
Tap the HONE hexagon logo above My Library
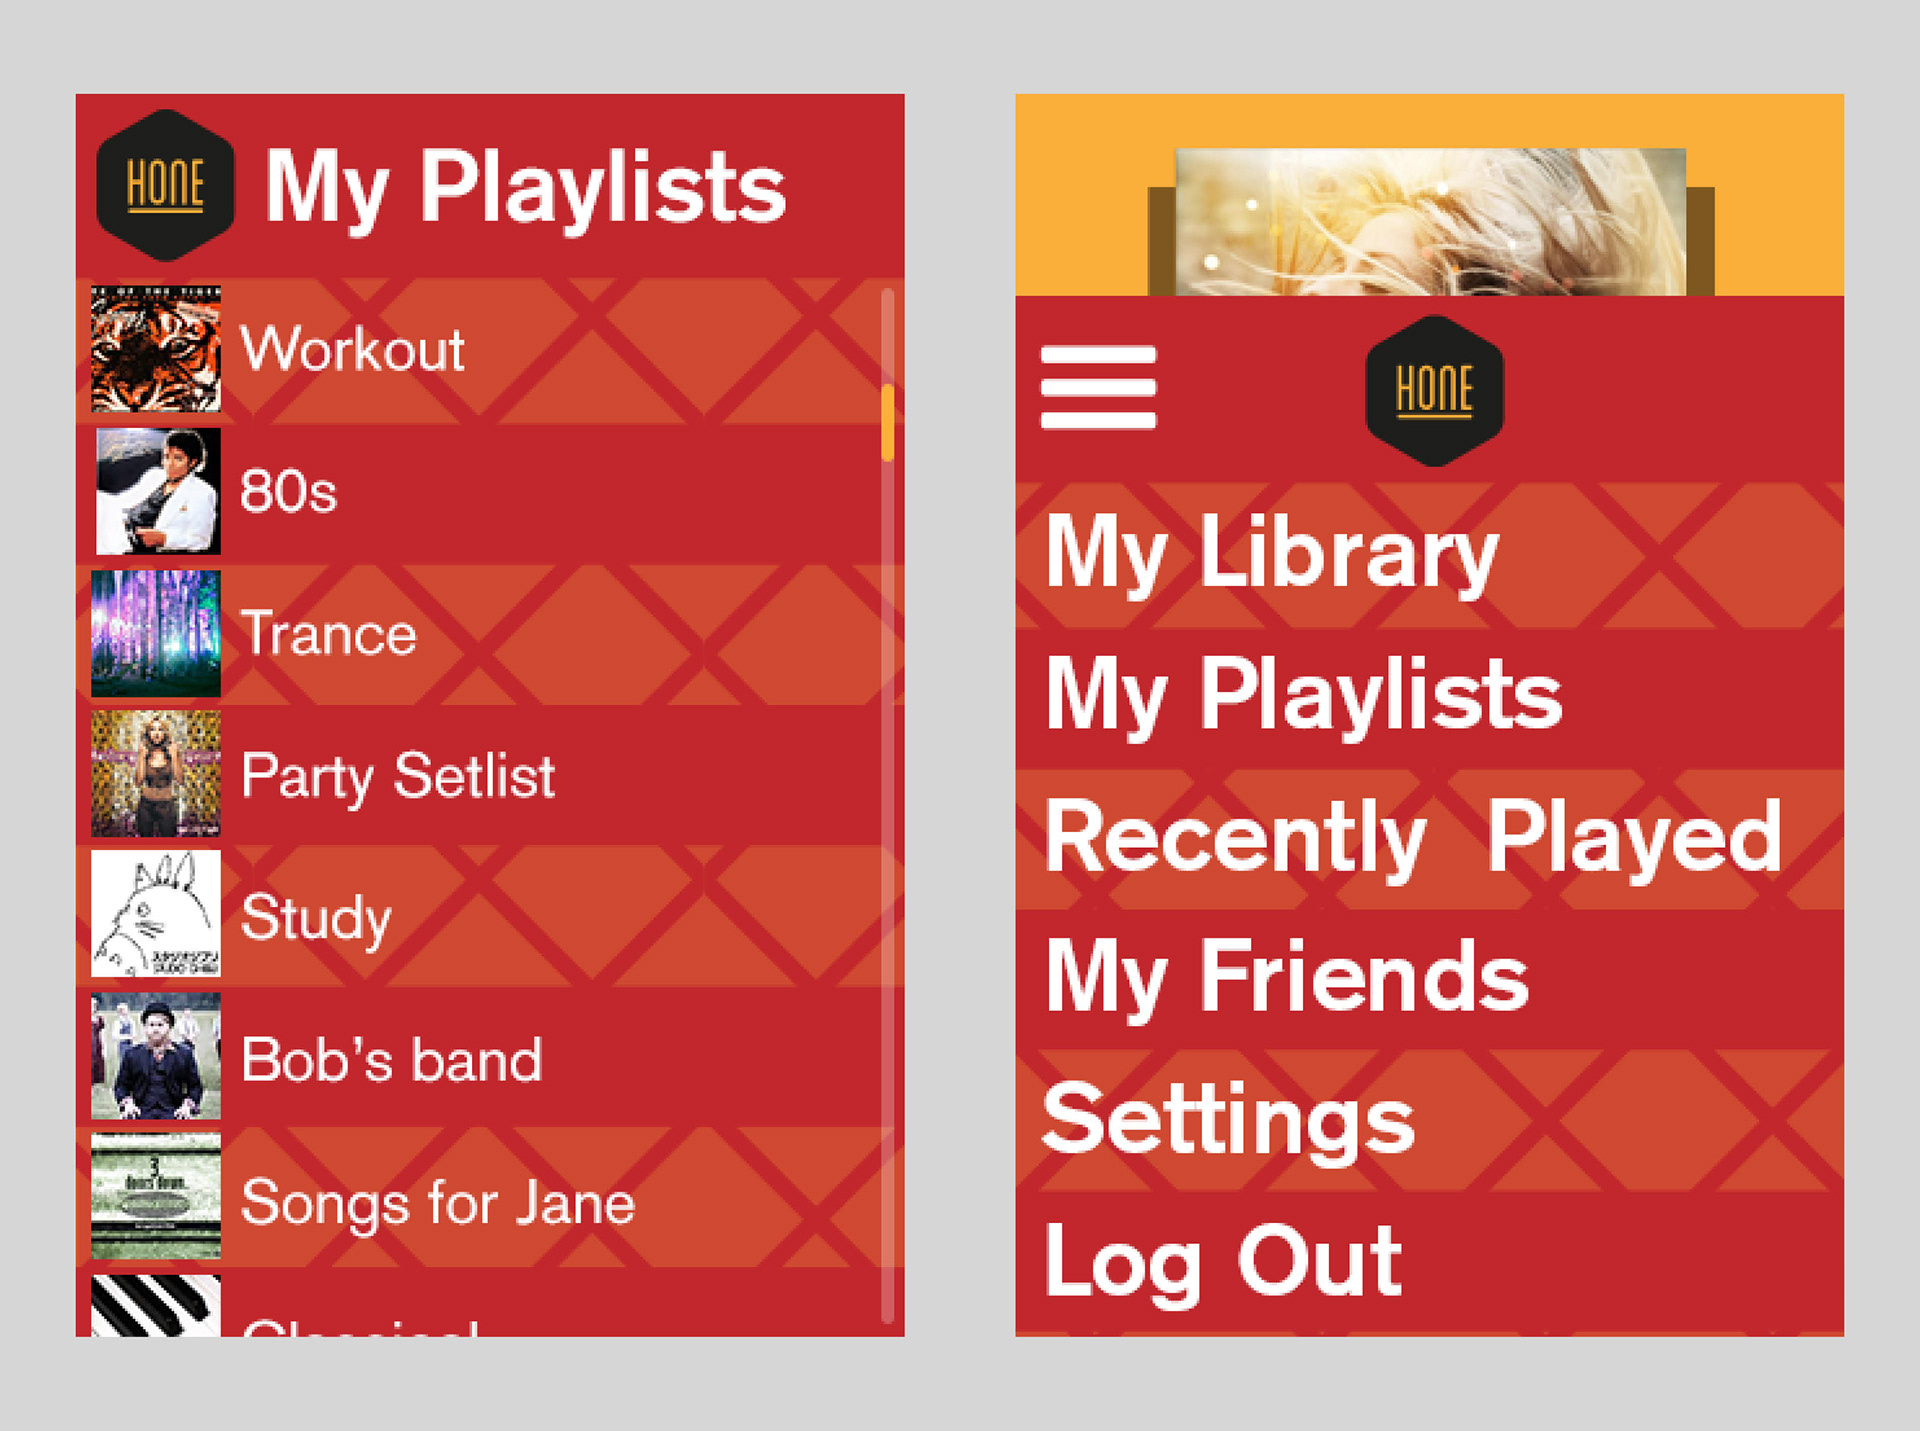[1434, 390]
